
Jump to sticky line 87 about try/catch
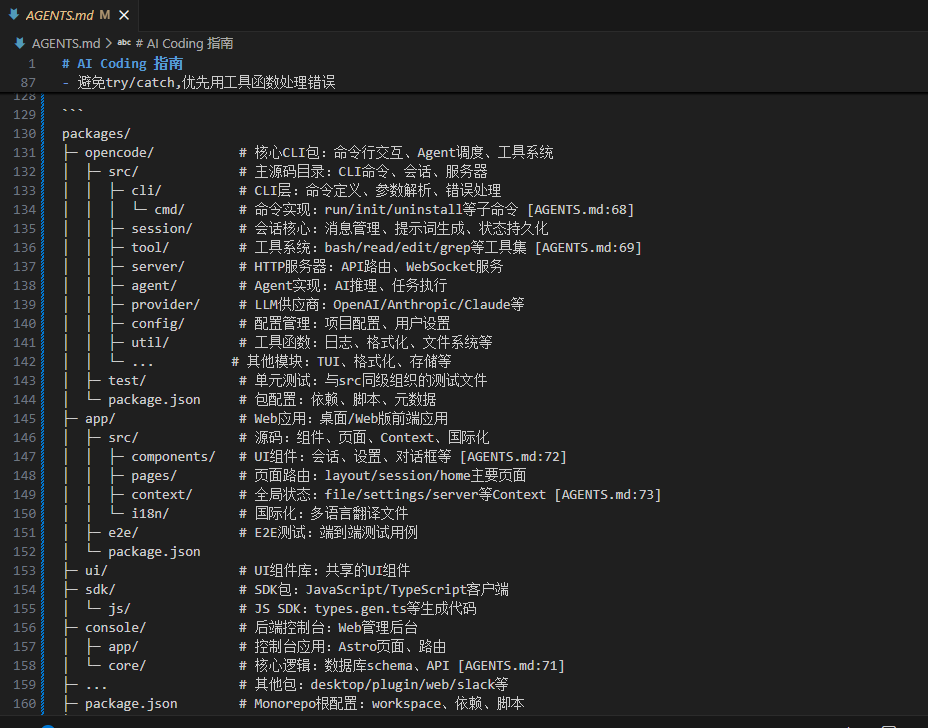(x=198, y=82)
